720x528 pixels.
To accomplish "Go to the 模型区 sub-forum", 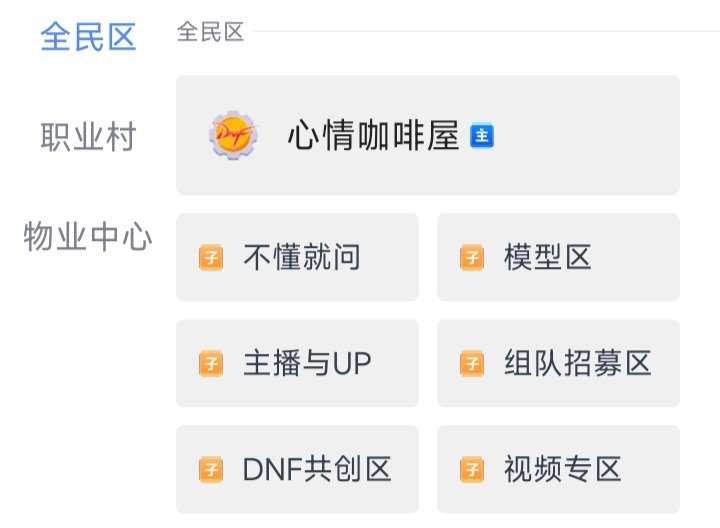I will point(558,257).
